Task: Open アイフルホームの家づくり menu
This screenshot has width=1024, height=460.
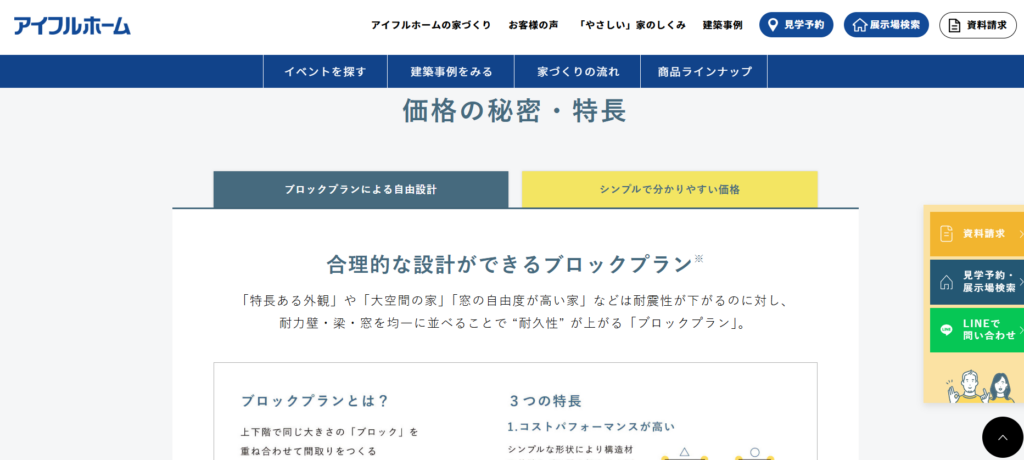Action: click(431, 25)
